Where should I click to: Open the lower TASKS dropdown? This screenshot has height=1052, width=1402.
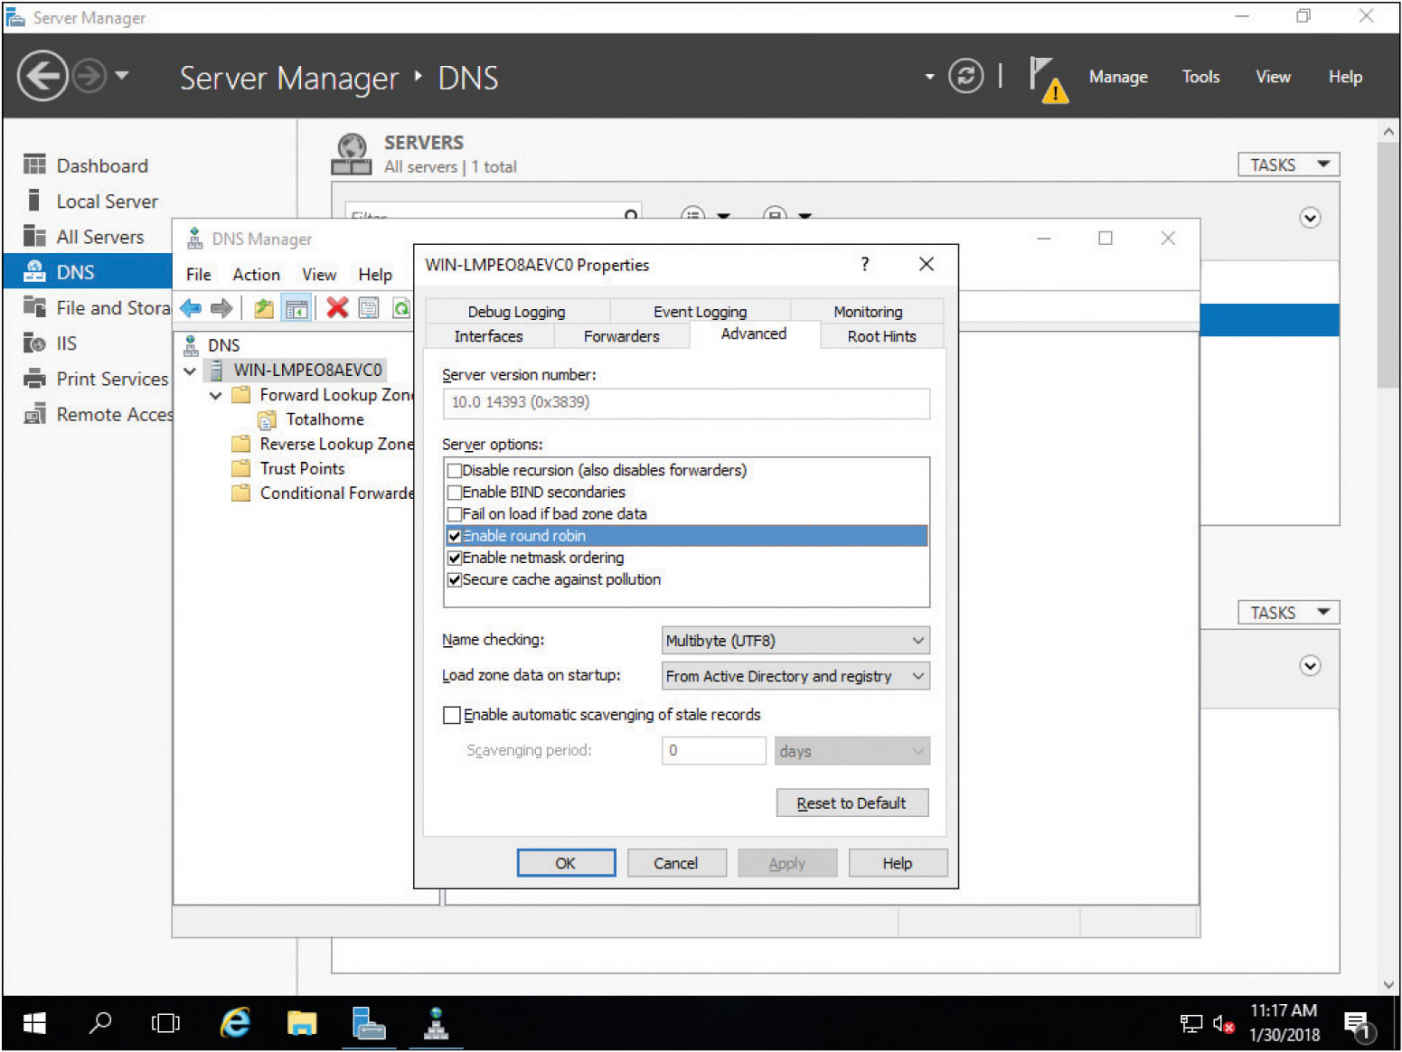click(1288, 613)
